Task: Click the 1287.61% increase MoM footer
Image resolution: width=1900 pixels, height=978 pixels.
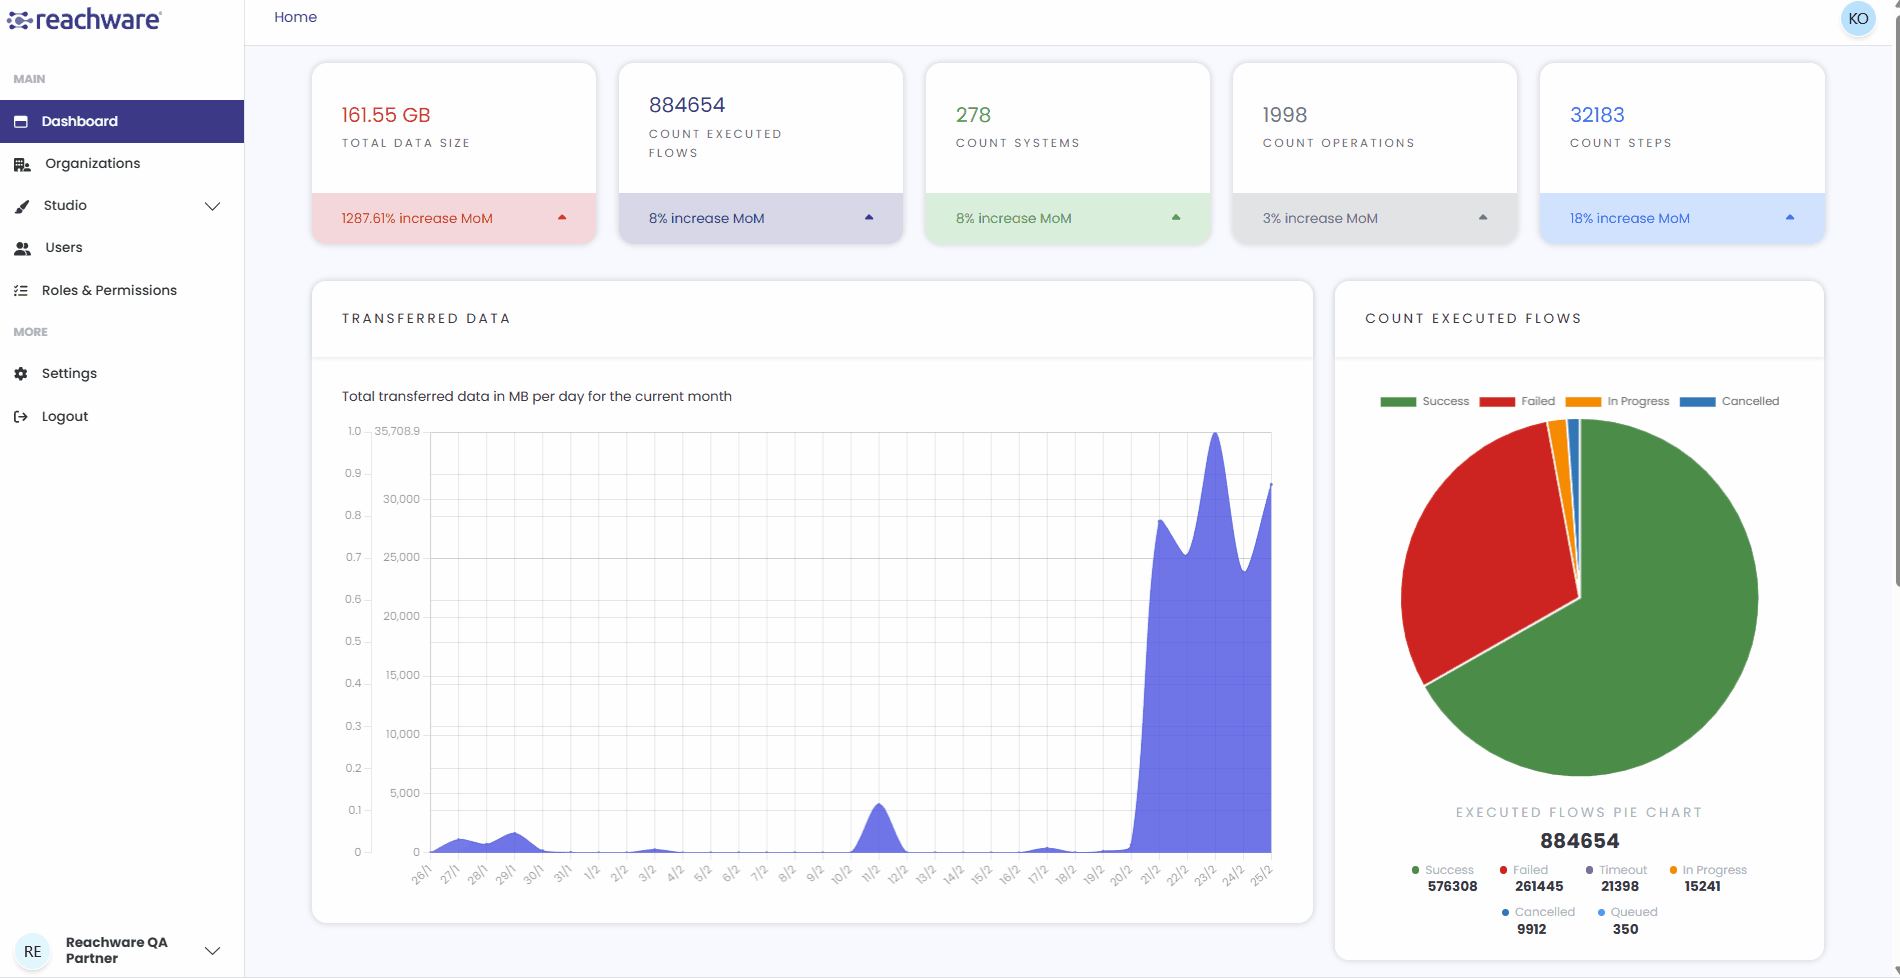Action: (x=454, y=218)
